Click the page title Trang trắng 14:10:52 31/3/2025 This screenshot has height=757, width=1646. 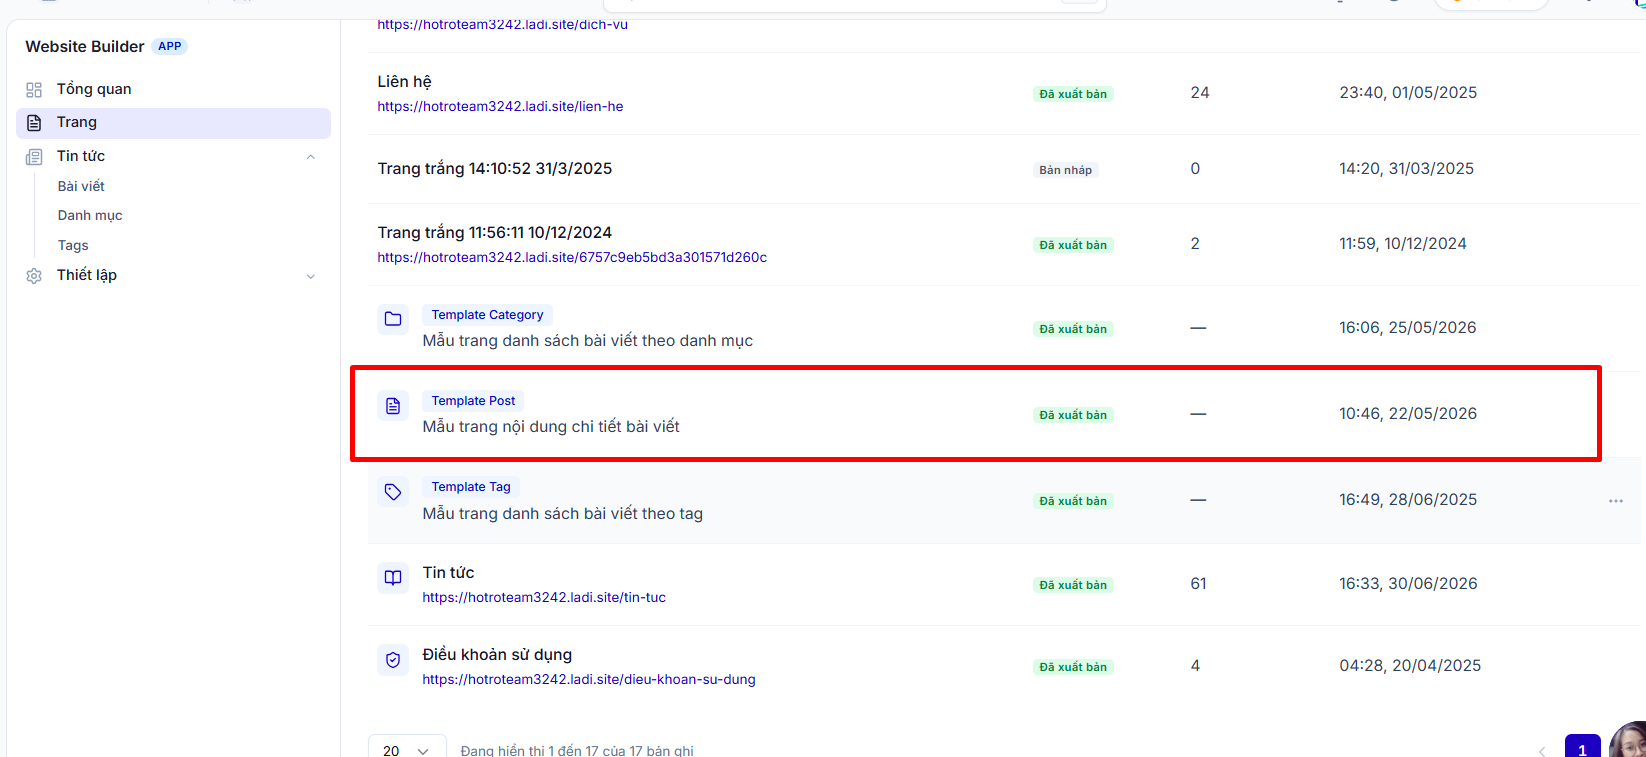coord(495,168)
